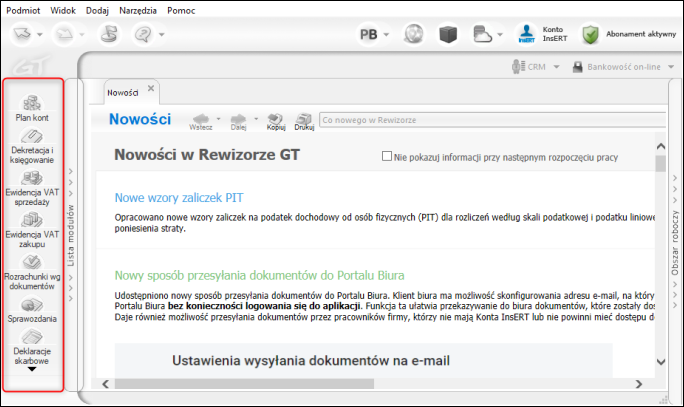This screenshot has width=684, height=407.
Task: Open the Sprawozdania module
Action: [32, 310]
